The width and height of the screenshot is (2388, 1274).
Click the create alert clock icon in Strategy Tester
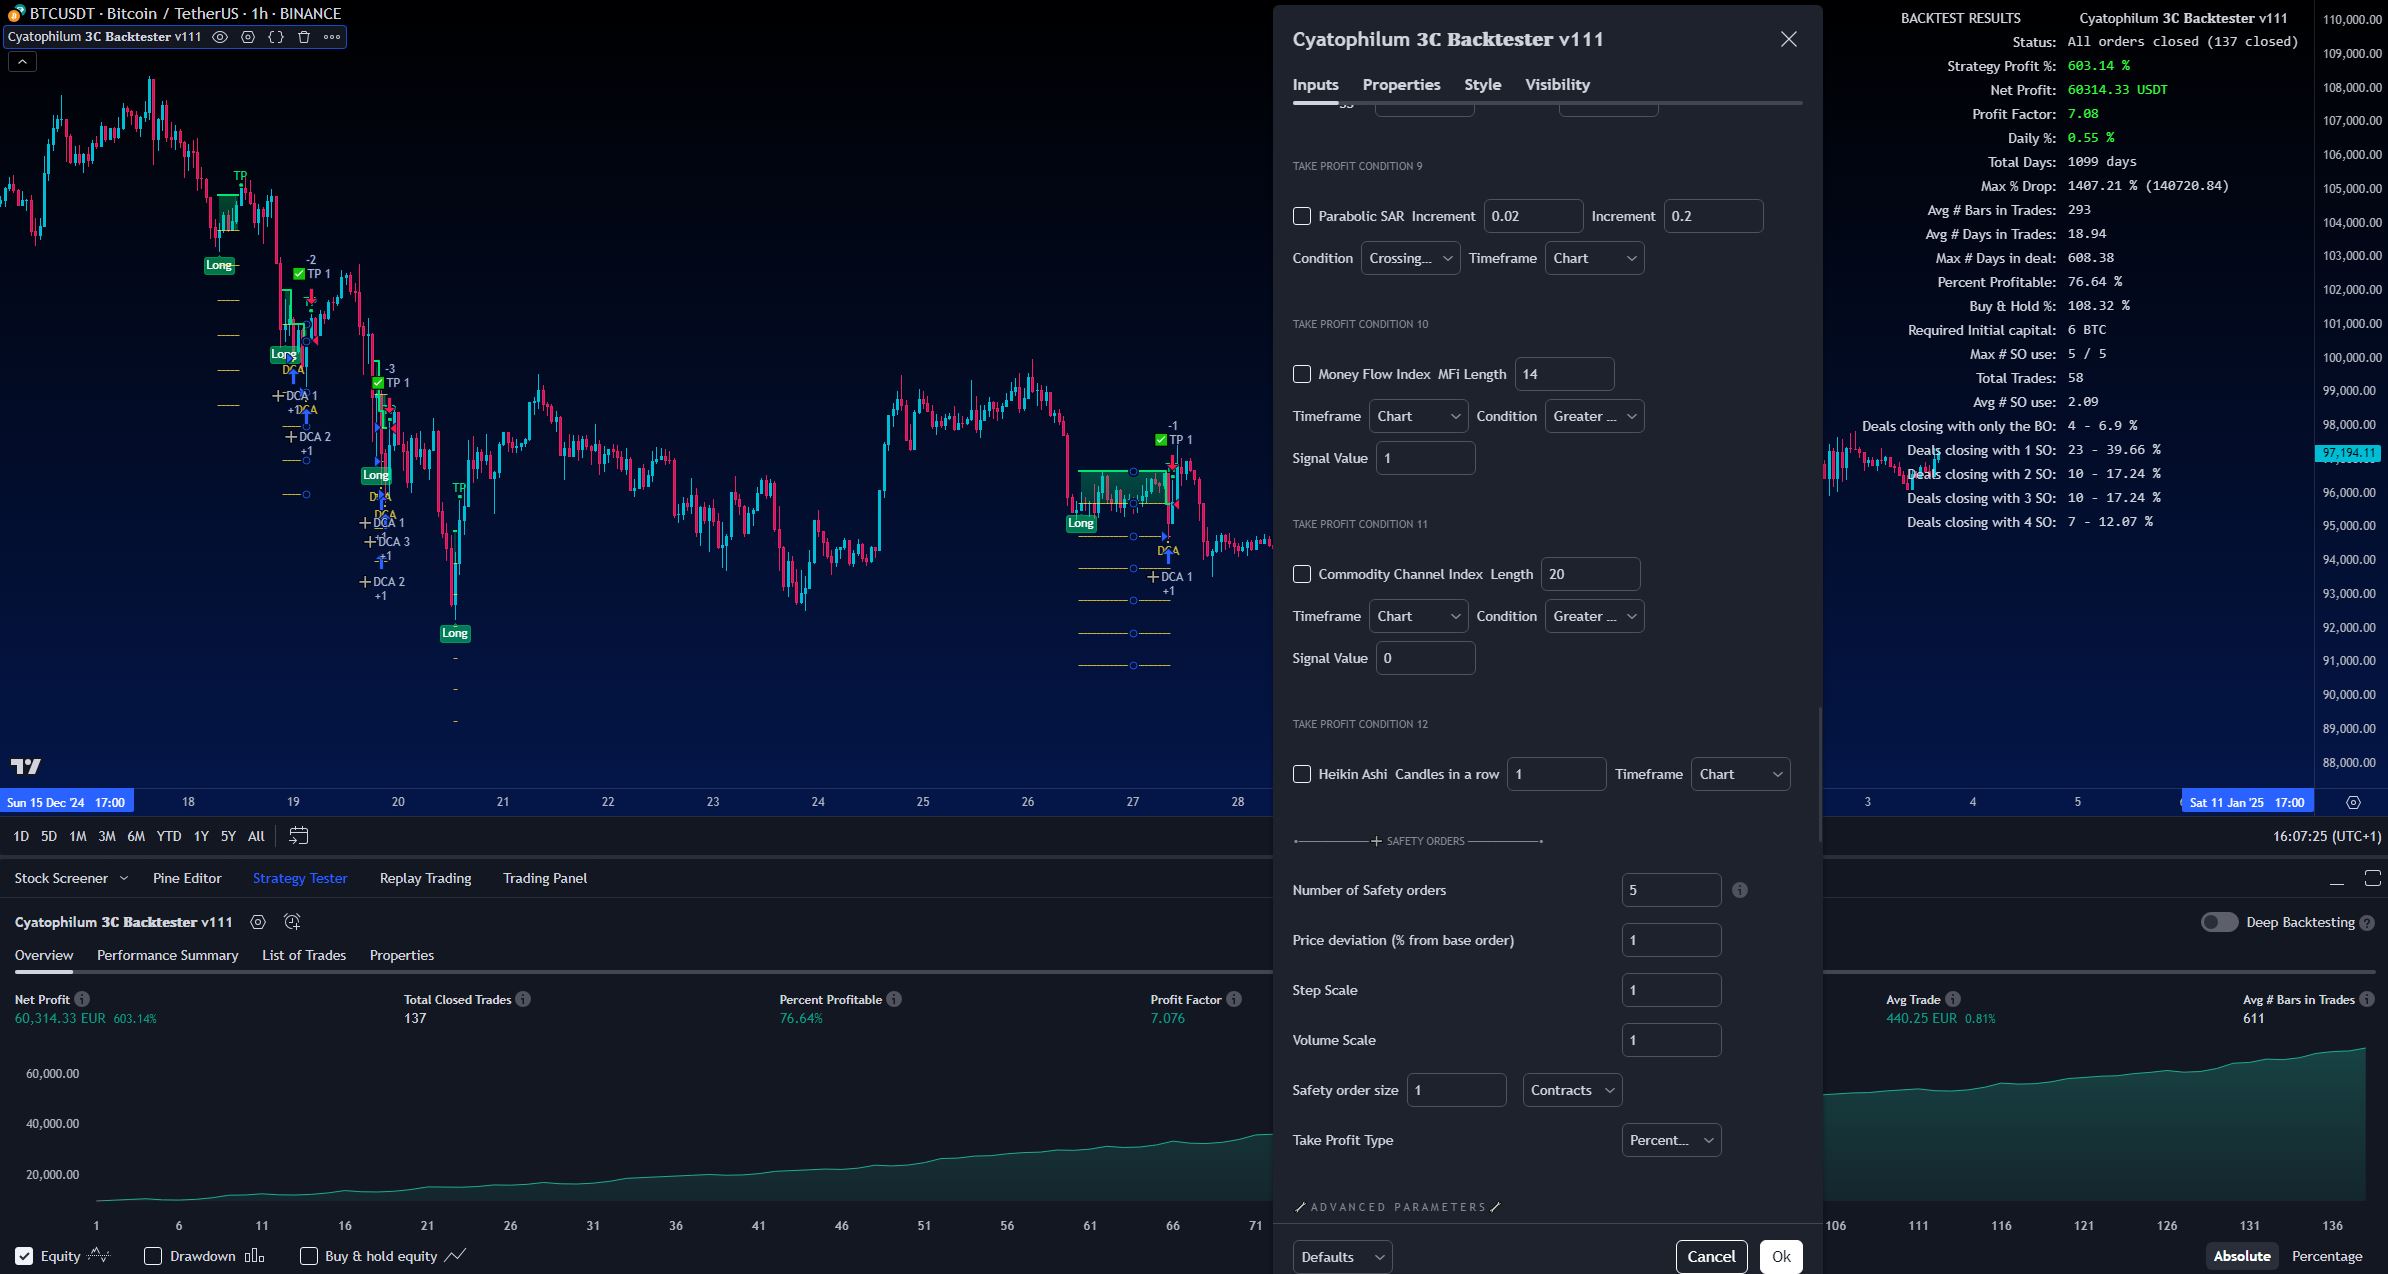[292, 922]
